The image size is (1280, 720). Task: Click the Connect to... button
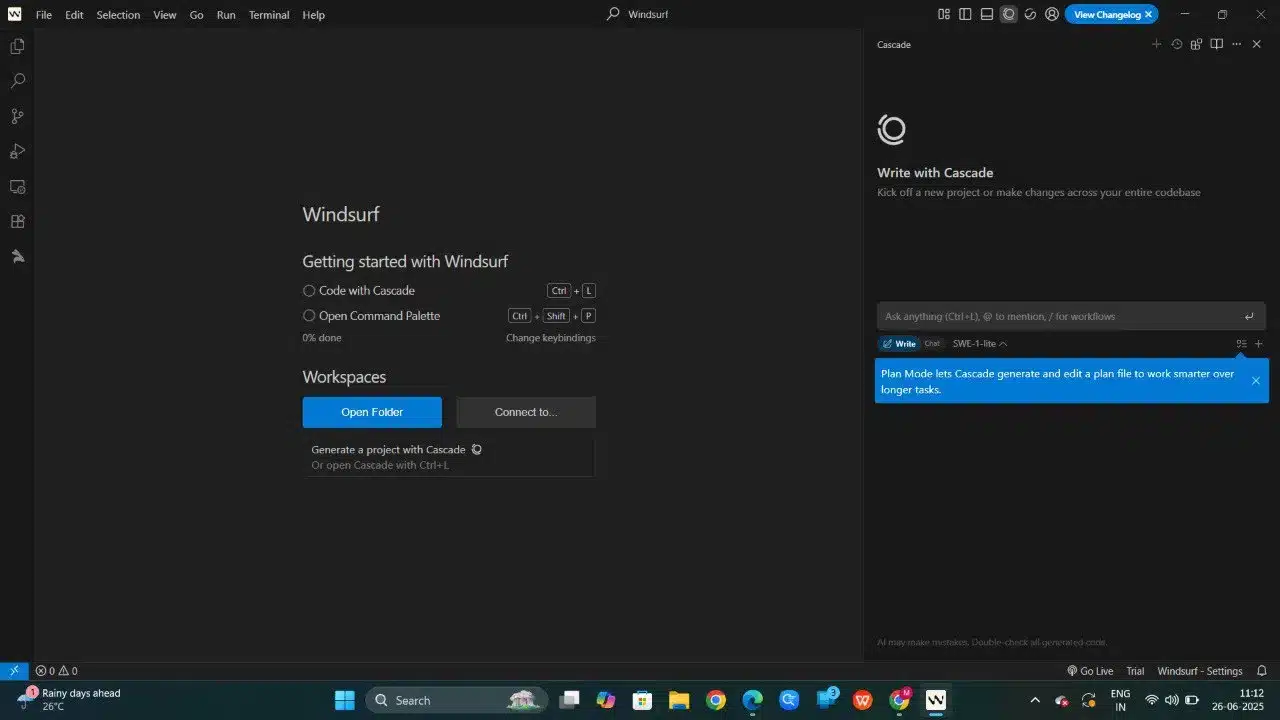point(526,412)
